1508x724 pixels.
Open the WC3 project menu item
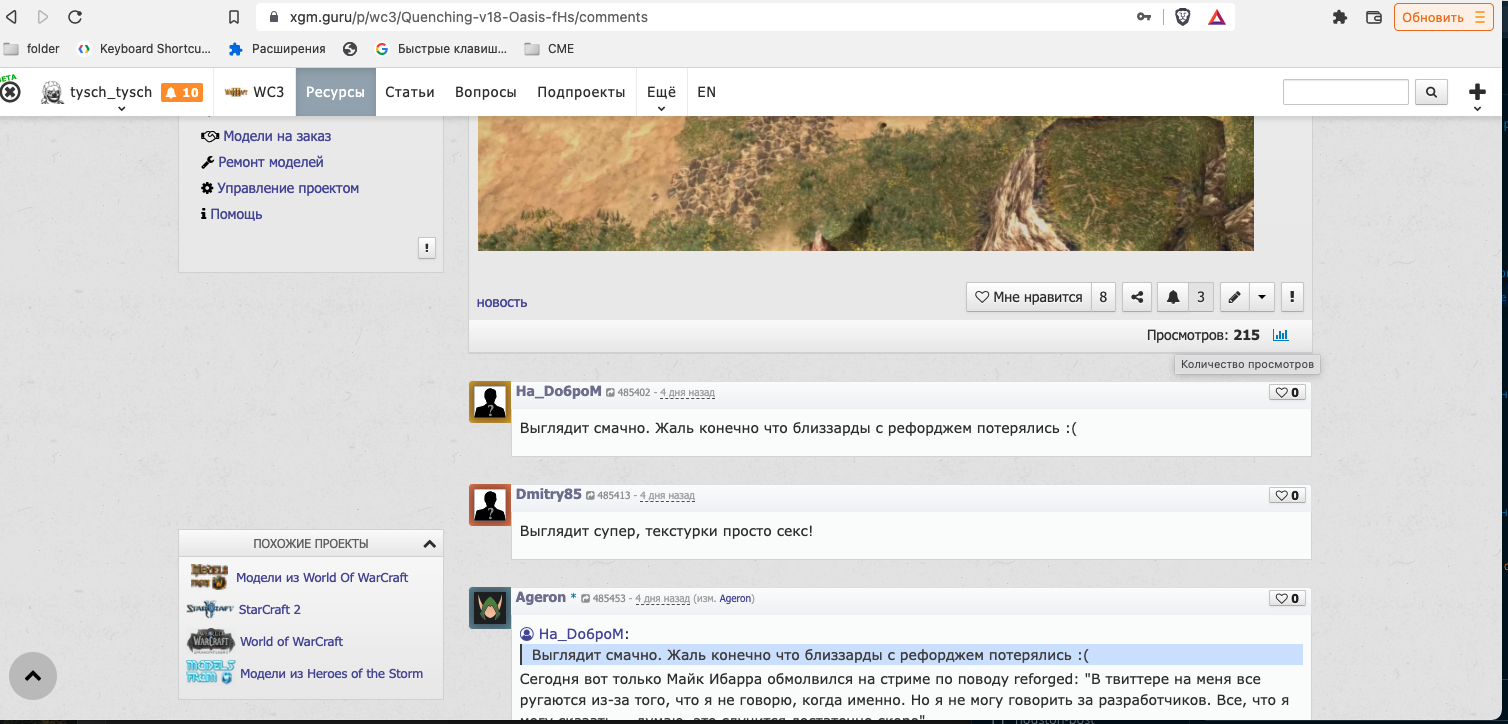(254, 92)
